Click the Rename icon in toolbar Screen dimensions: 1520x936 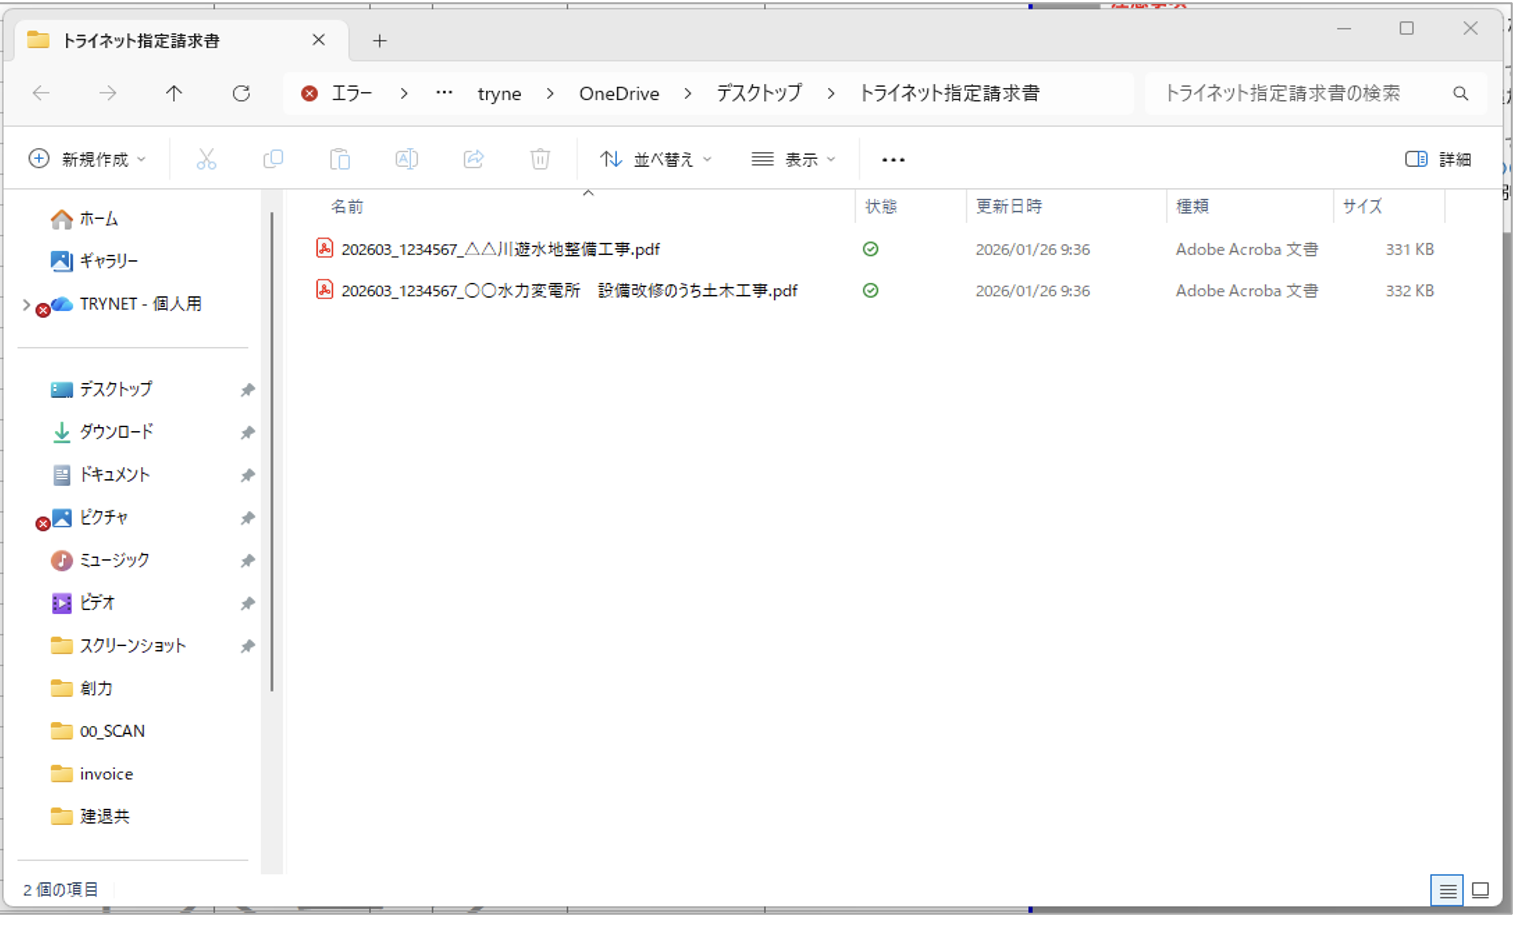point(406,159)
